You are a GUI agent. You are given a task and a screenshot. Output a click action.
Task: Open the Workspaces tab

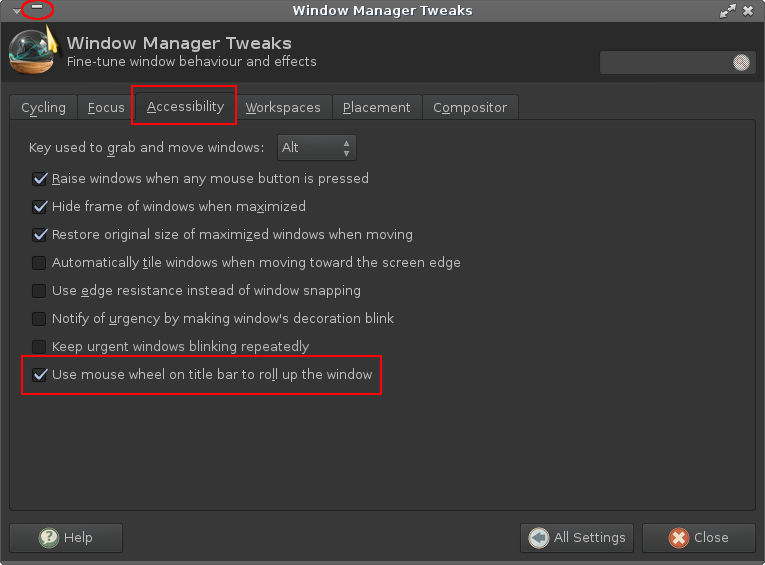click(283, 107)
